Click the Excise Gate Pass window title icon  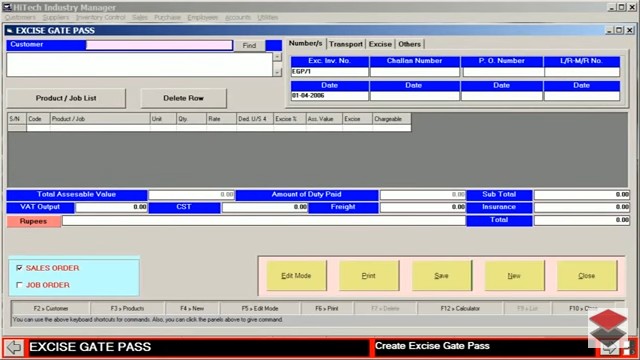click(x=10, y=31)
